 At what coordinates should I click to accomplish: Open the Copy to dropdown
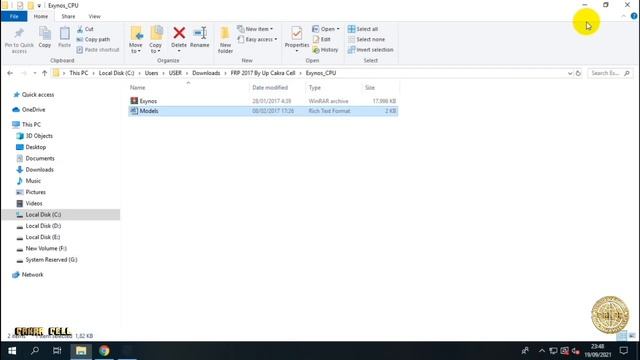(x=156, y=40)
